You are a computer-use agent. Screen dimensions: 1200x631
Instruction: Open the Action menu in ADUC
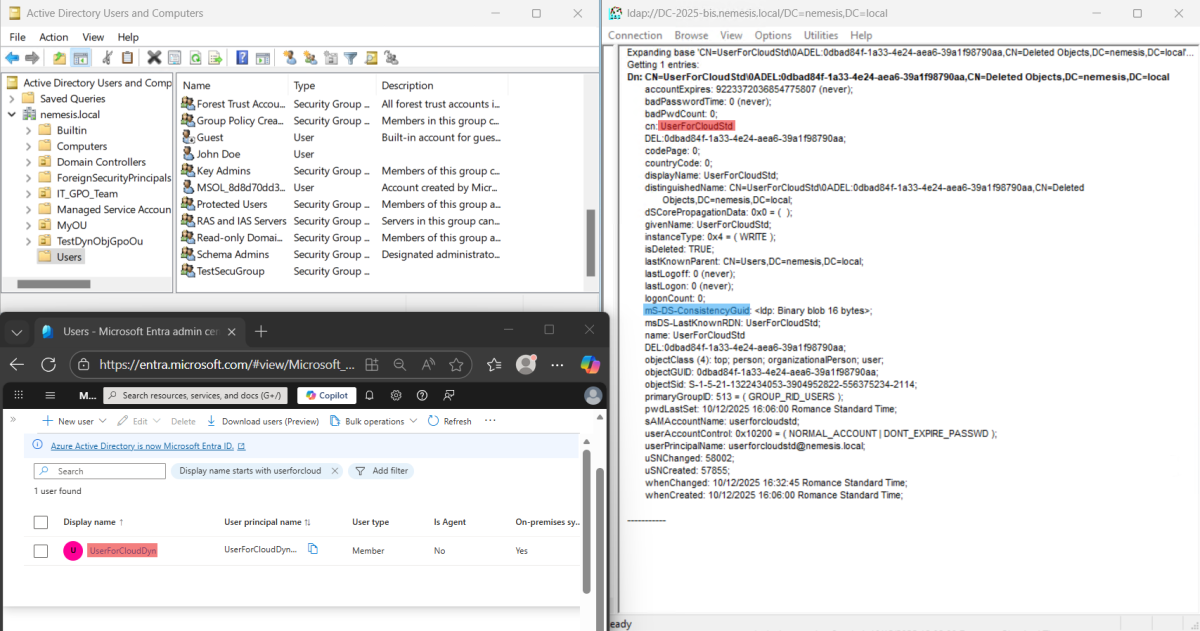[x=54, y=37]
